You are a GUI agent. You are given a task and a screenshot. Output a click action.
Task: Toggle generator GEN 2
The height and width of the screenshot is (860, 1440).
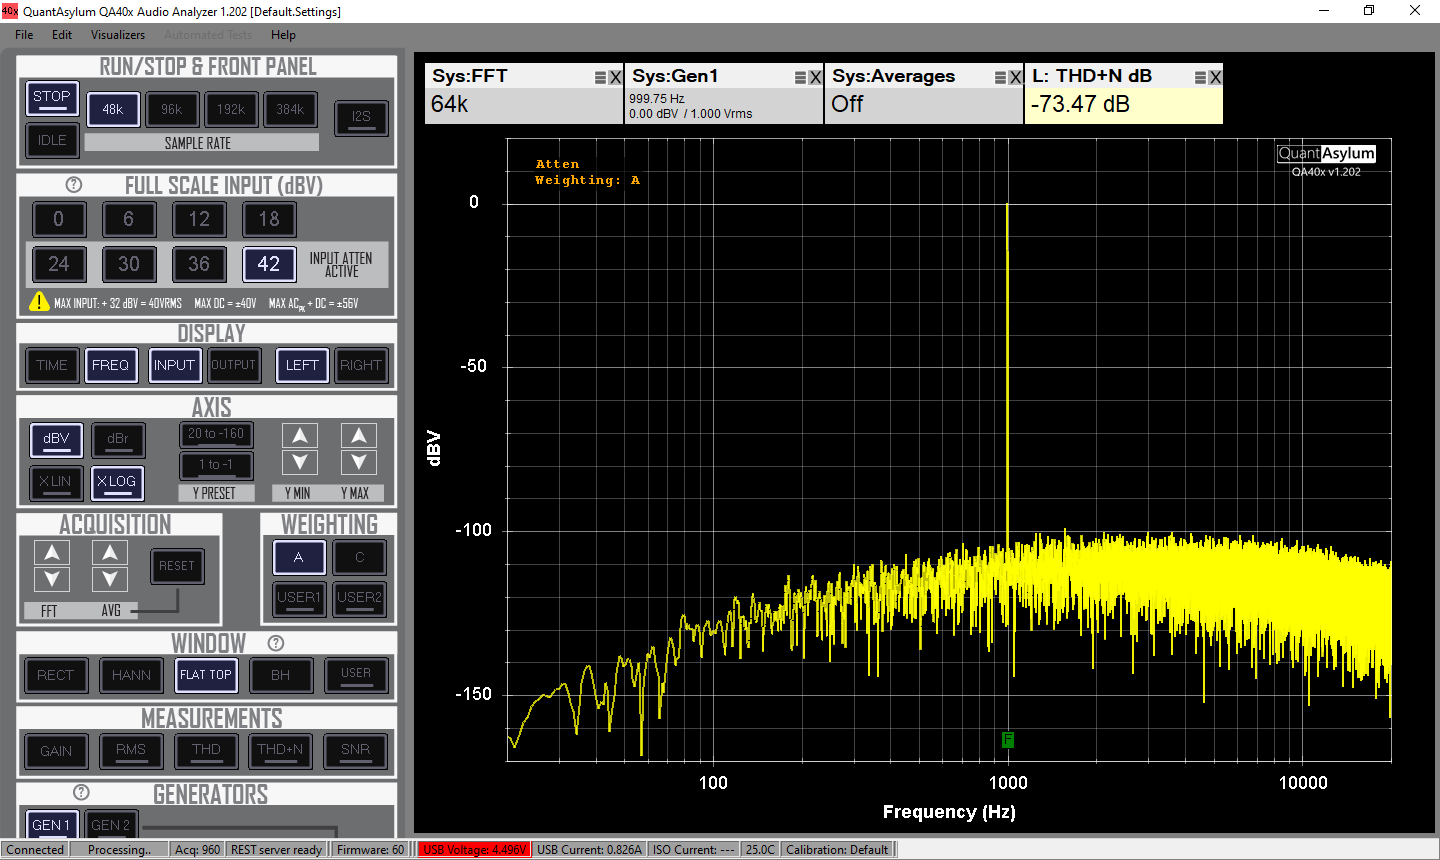pyautogui.click(x=111, y=825)
